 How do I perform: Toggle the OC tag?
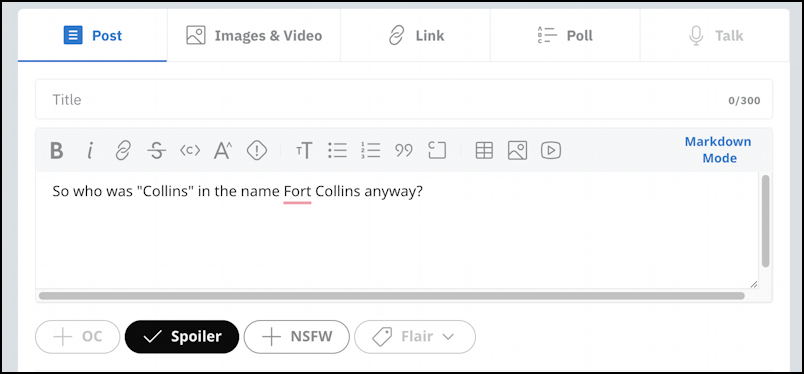[77, 337]
